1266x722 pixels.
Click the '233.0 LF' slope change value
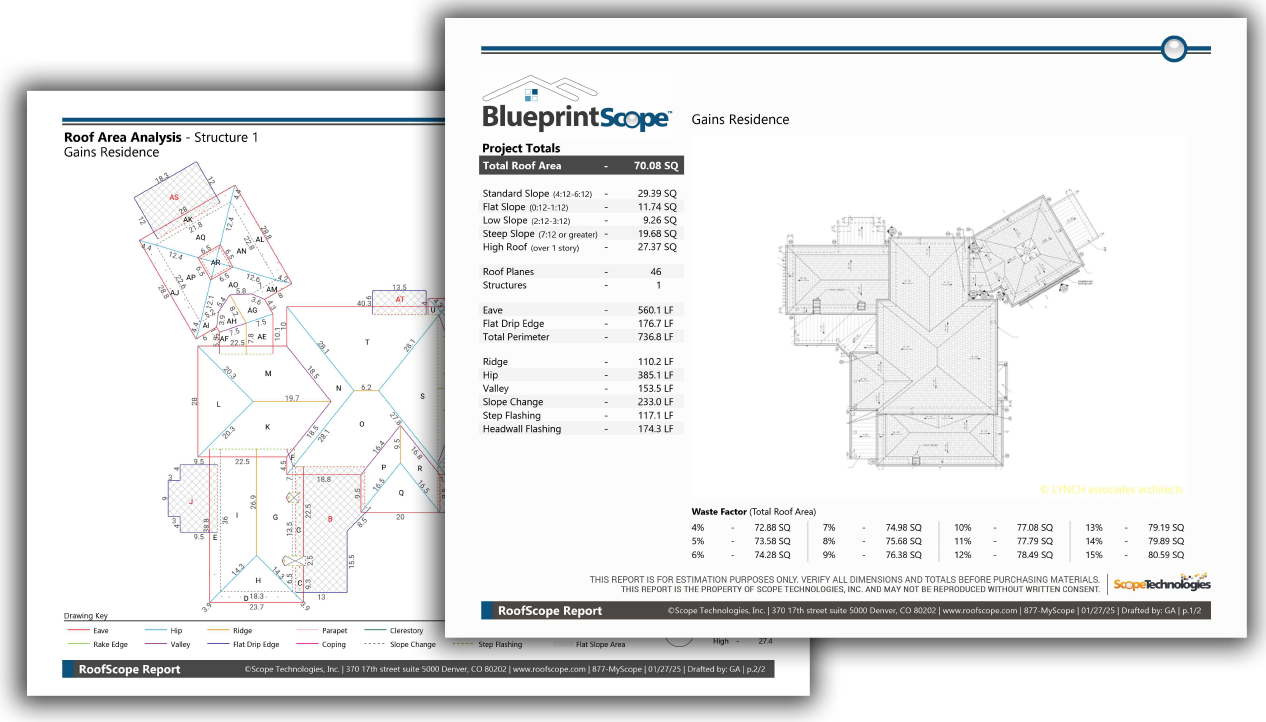[655, 402]
